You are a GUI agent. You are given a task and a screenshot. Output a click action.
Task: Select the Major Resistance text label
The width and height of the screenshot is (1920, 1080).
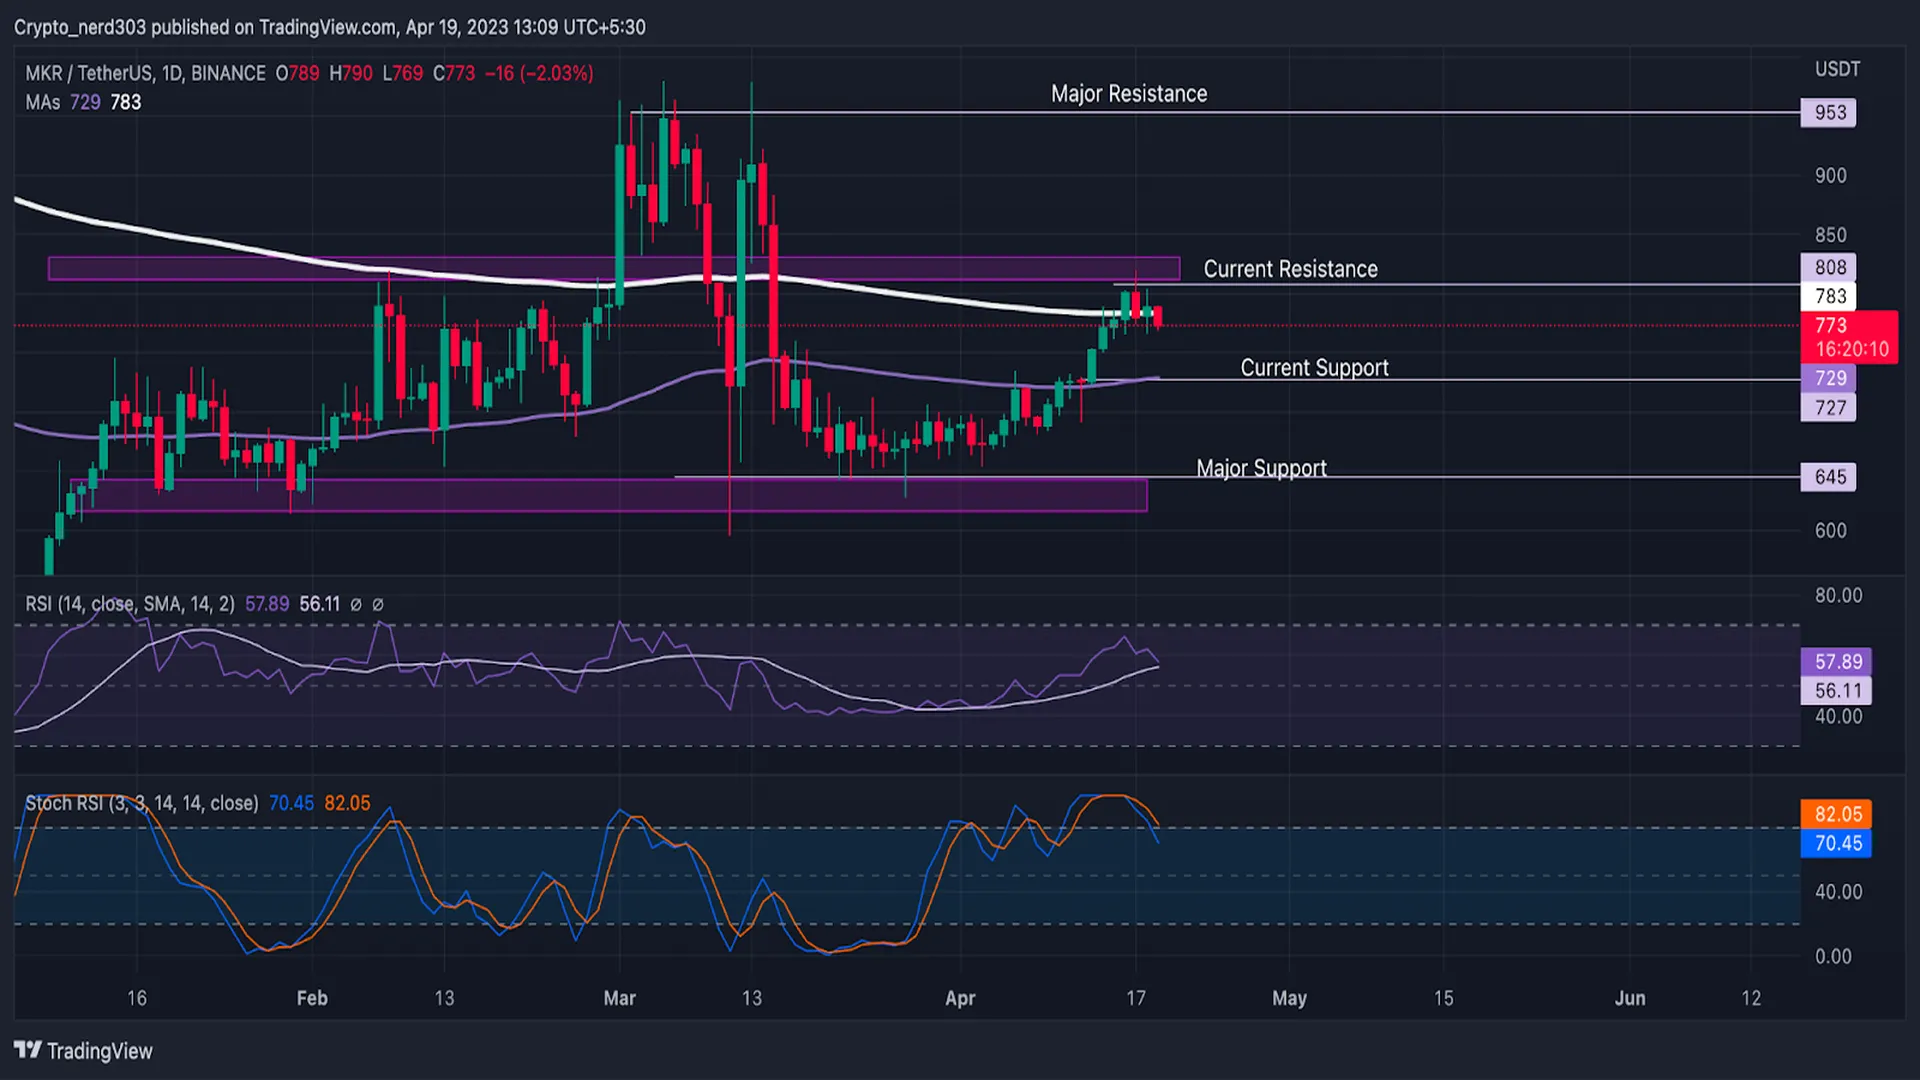click(1129, 94)
